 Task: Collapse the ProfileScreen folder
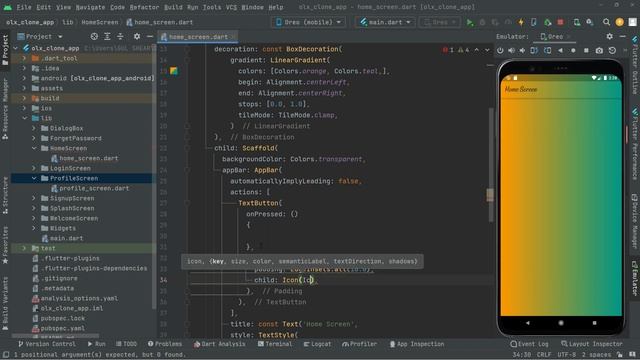(x=34, y=178)
